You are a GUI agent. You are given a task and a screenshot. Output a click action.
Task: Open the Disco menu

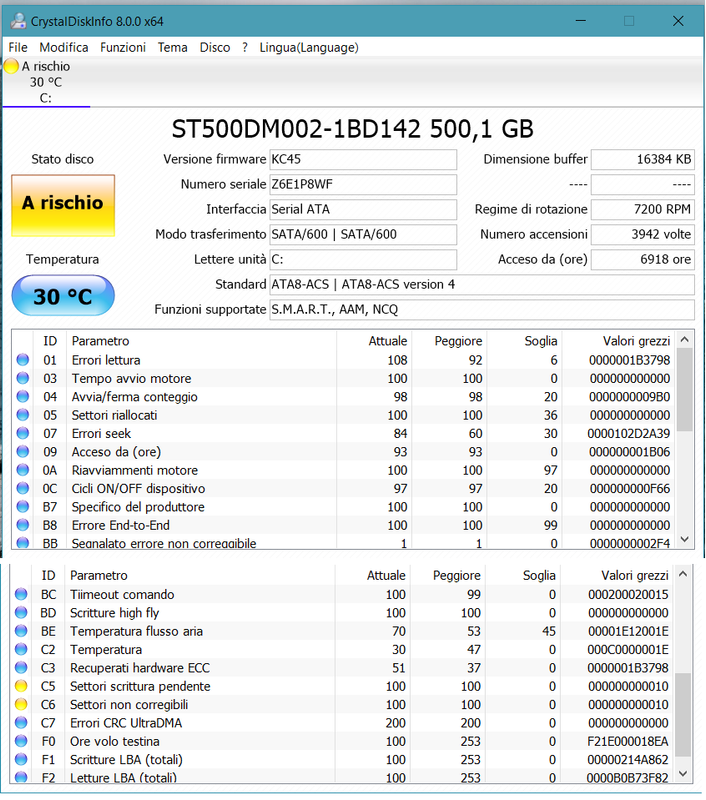(x=215, y=47)
